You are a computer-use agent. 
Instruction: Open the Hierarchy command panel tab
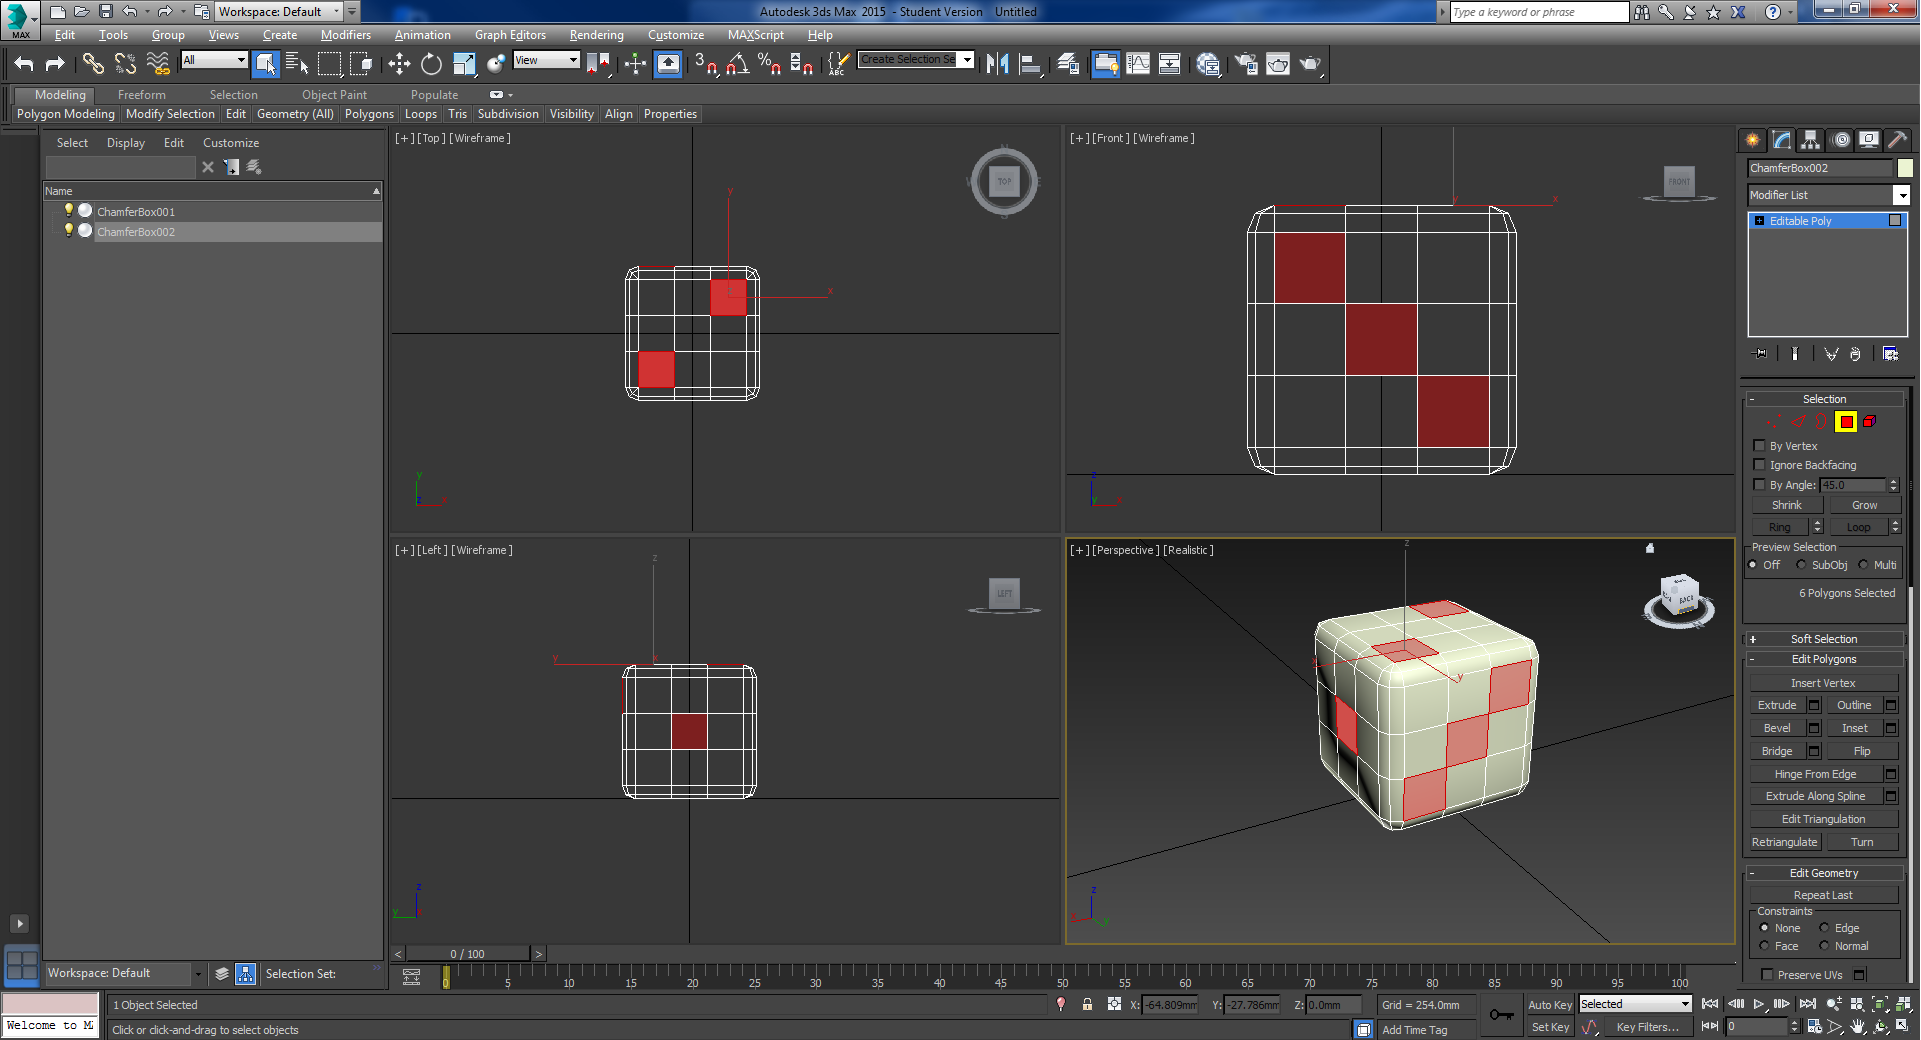pos(1810,140)
